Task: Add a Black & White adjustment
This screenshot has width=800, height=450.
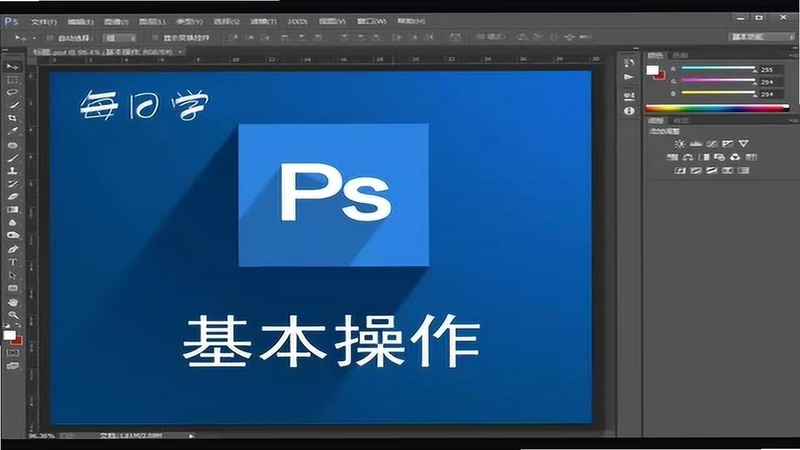Action: 704,157
